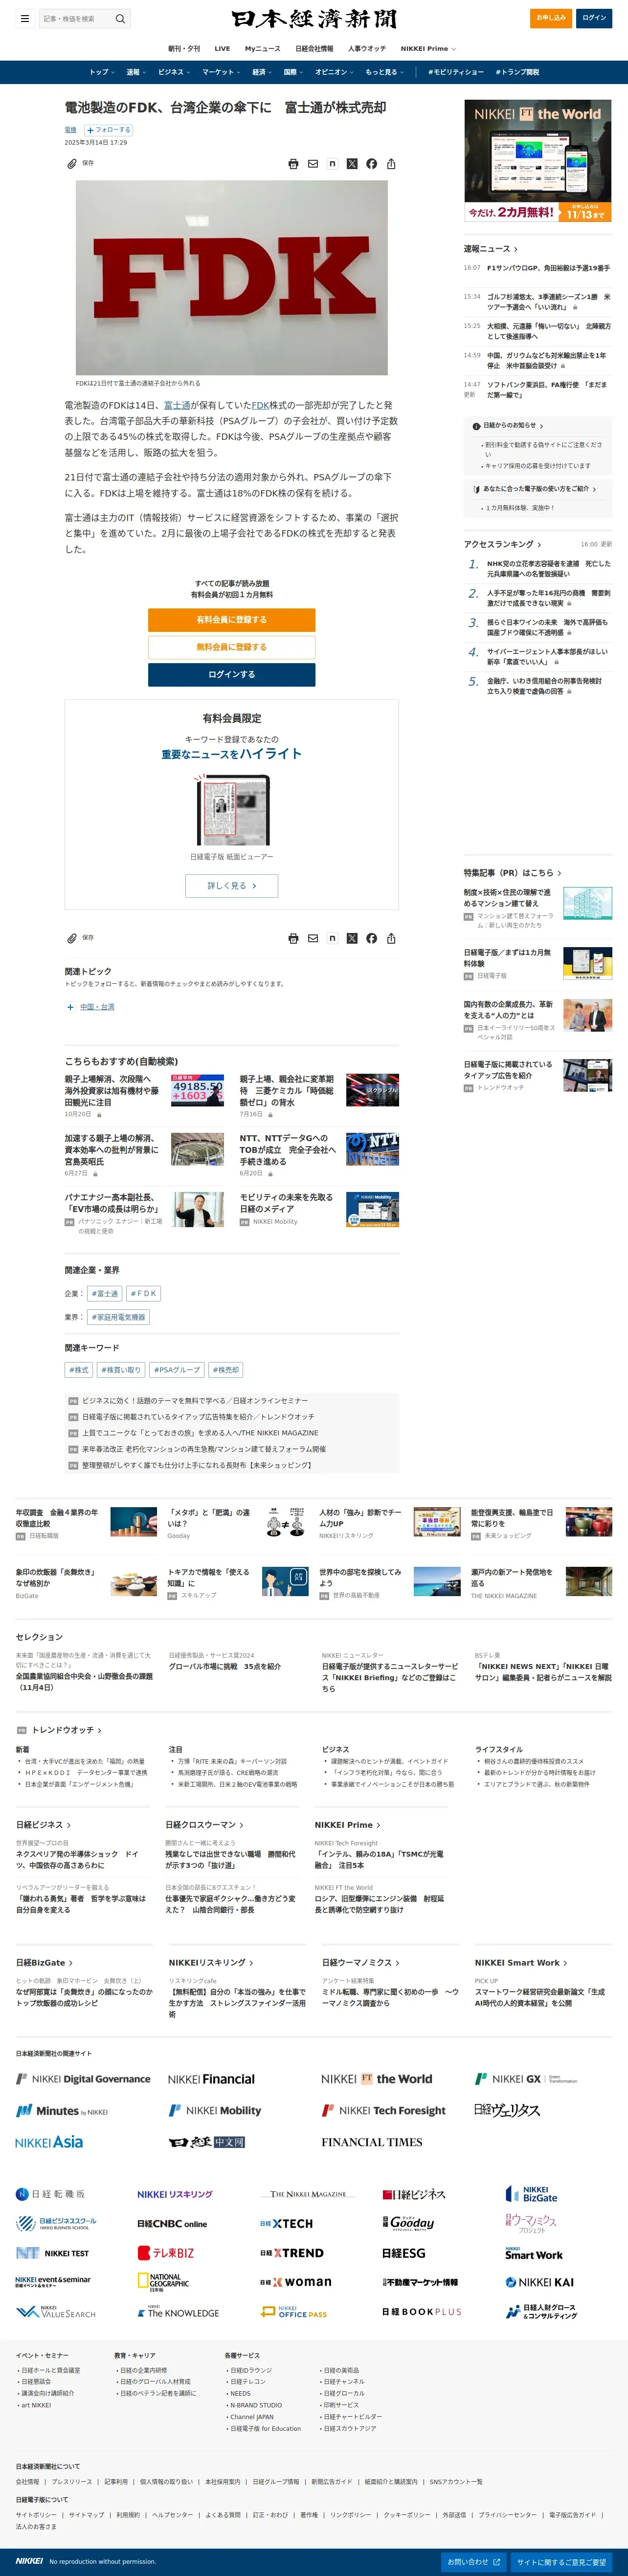Screen dimensions: 628x2576
Task: Click the save clip icon above the FDK photo
Action: [72, 163]
